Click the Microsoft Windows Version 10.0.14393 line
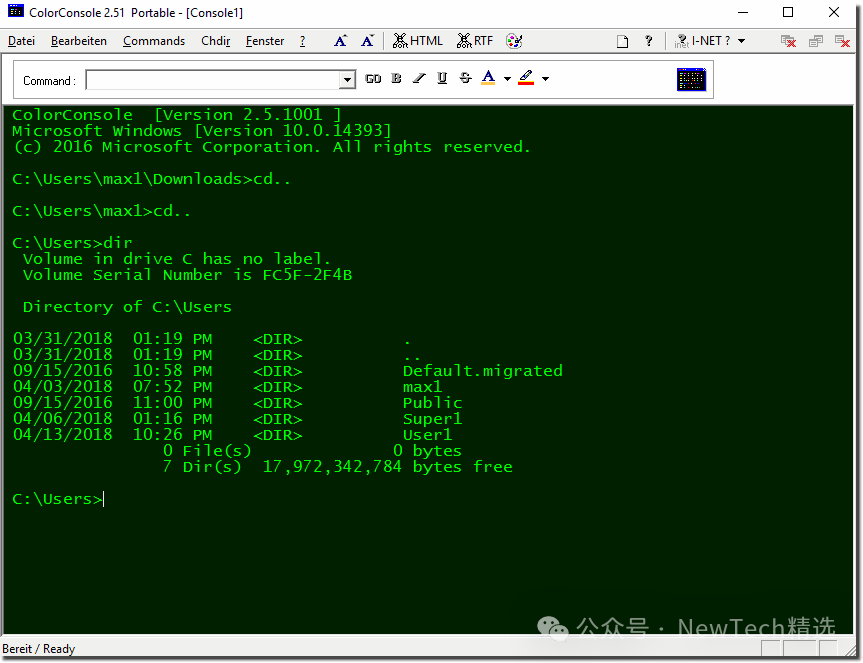This screenshot has height=663, width=863. click(202, 131)
